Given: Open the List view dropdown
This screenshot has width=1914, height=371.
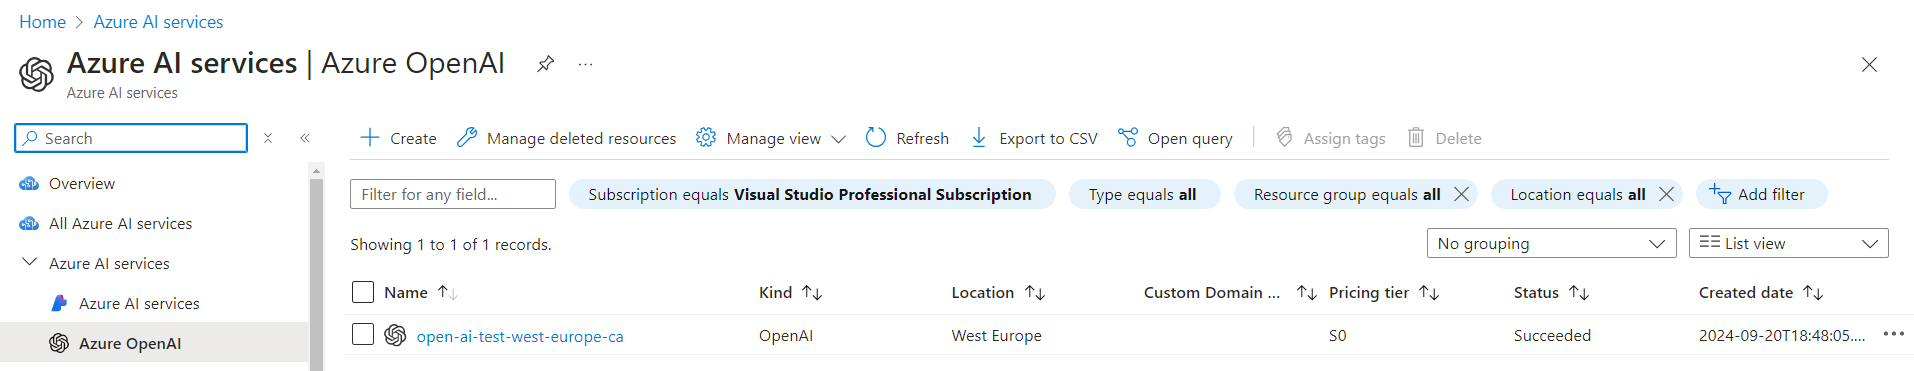Looking at the screenshot, I should click(1788, 243).
